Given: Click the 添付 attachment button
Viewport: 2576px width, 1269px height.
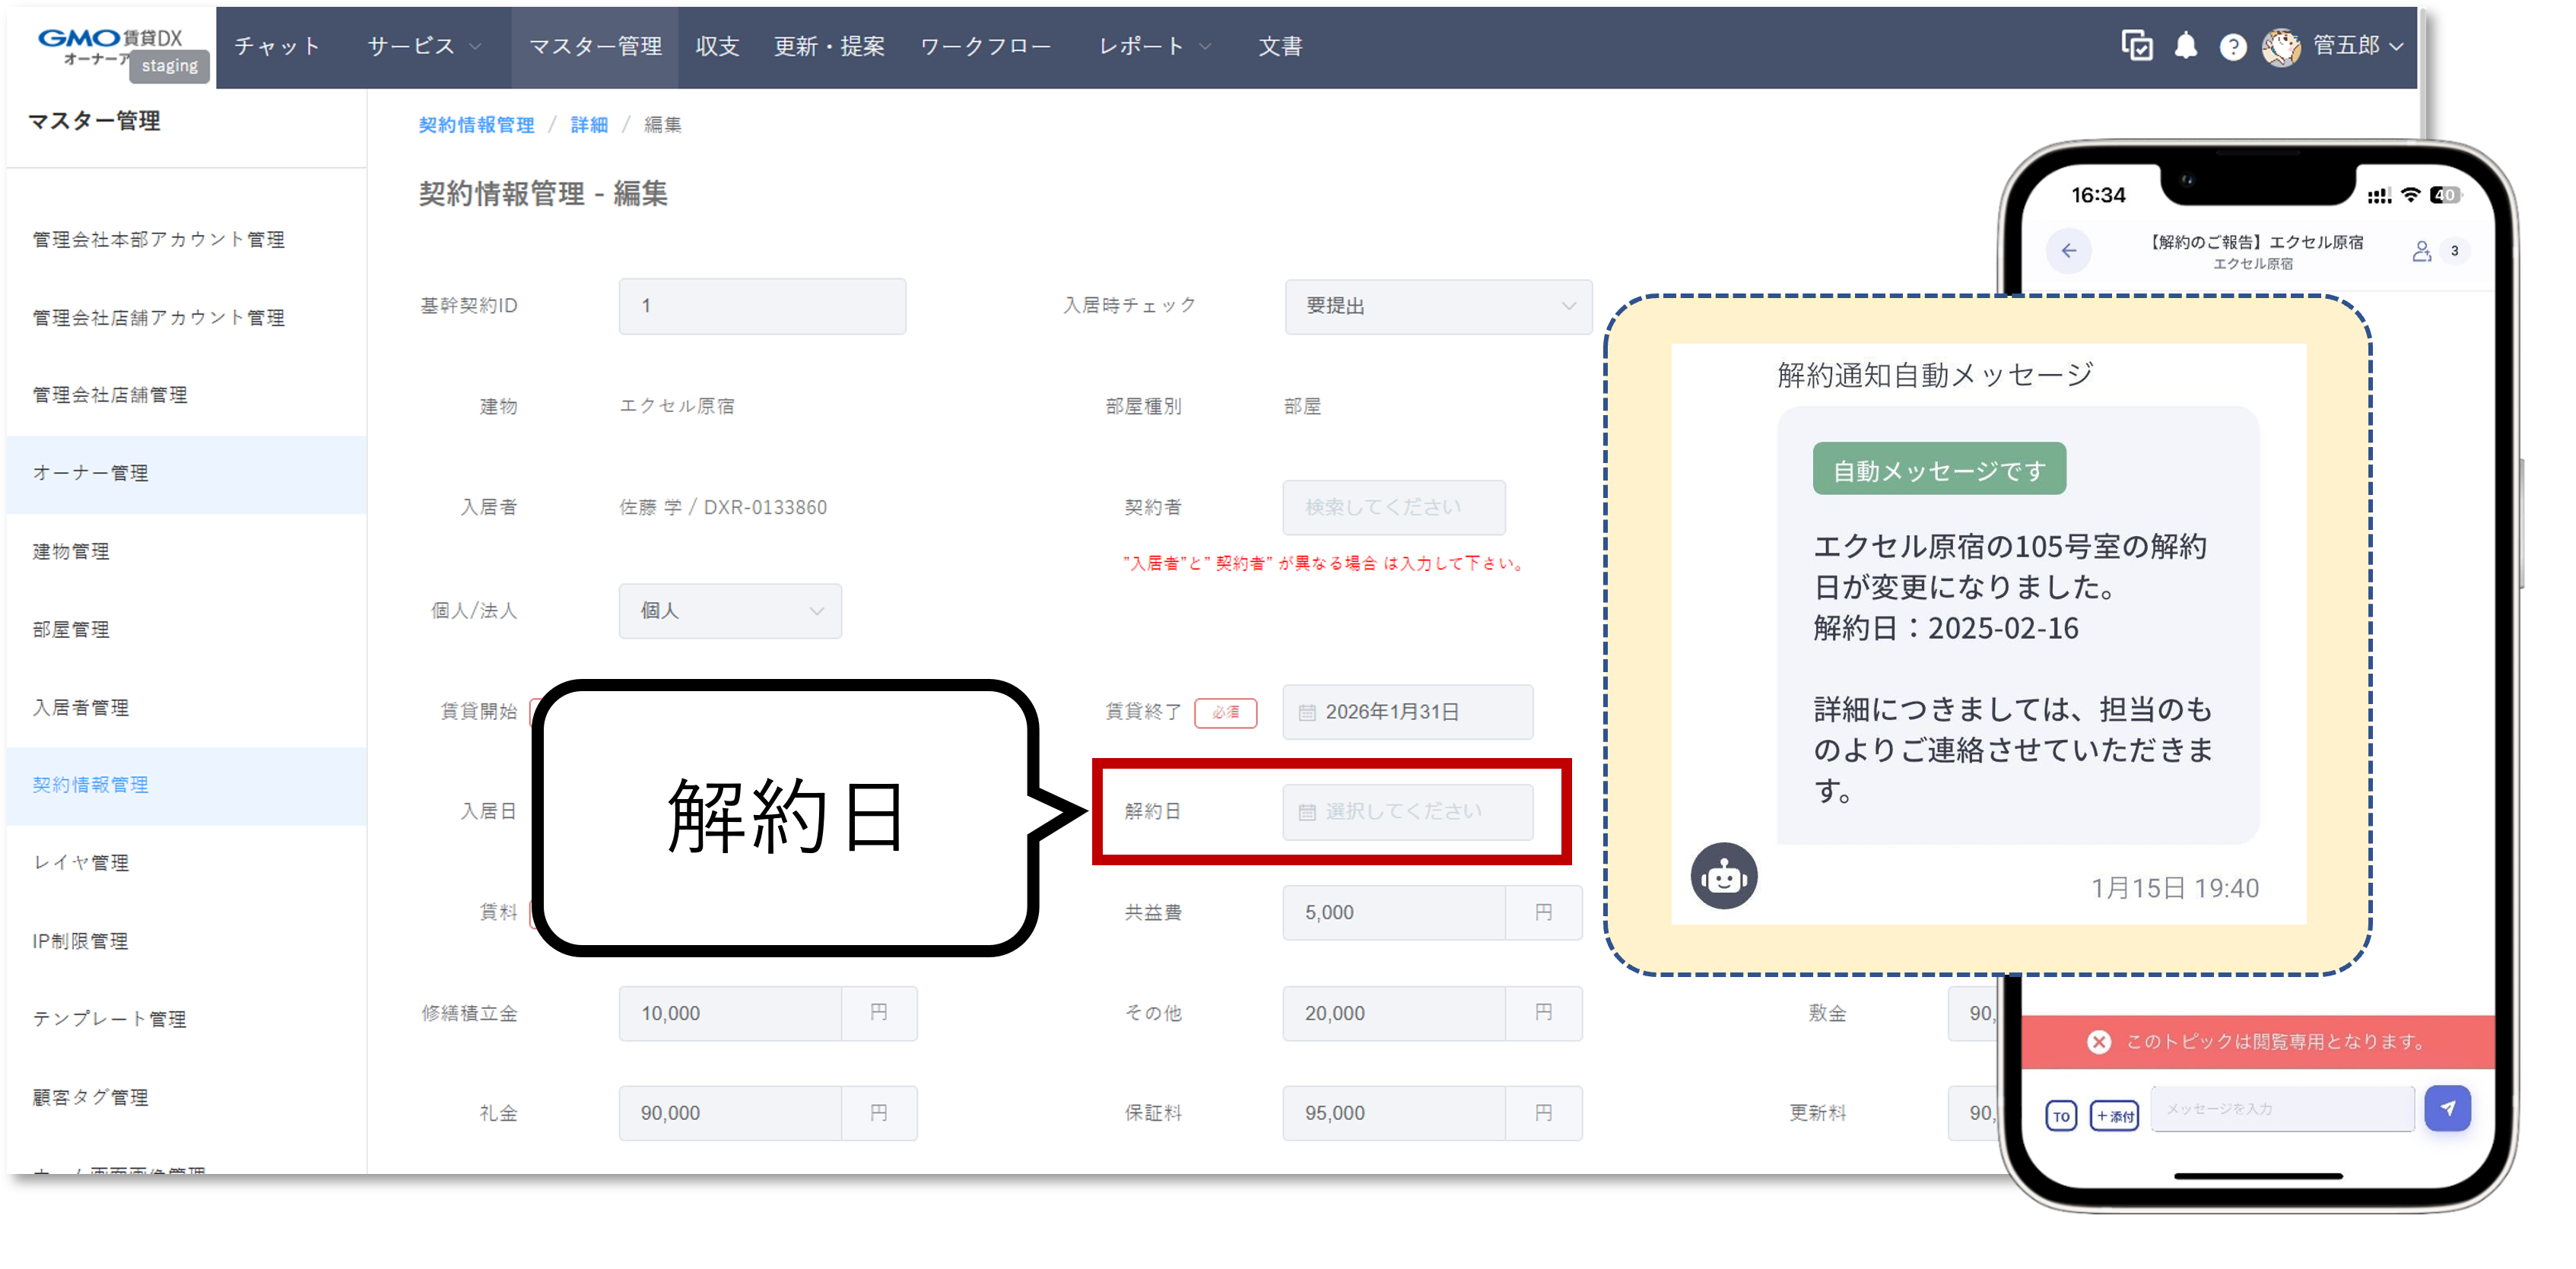Looking at the screenshot, I should pyautogui.click(x=2114, y=1116).
